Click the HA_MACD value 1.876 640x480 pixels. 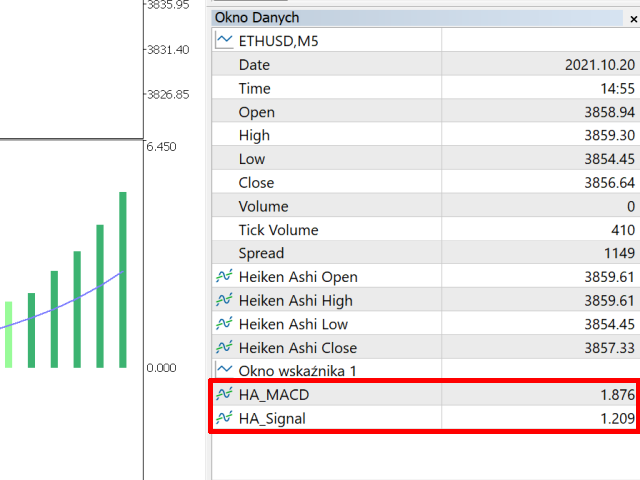coord(617,395)
